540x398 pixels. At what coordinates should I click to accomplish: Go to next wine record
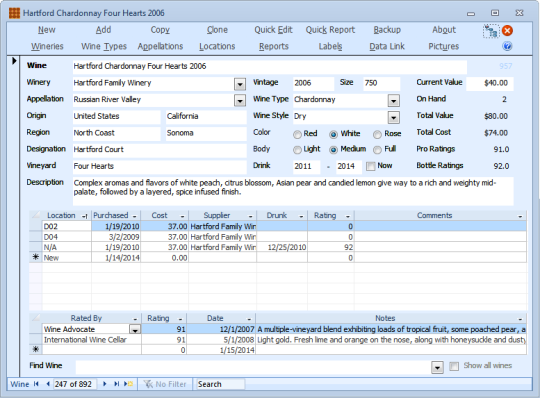click(x=105, y=384)
